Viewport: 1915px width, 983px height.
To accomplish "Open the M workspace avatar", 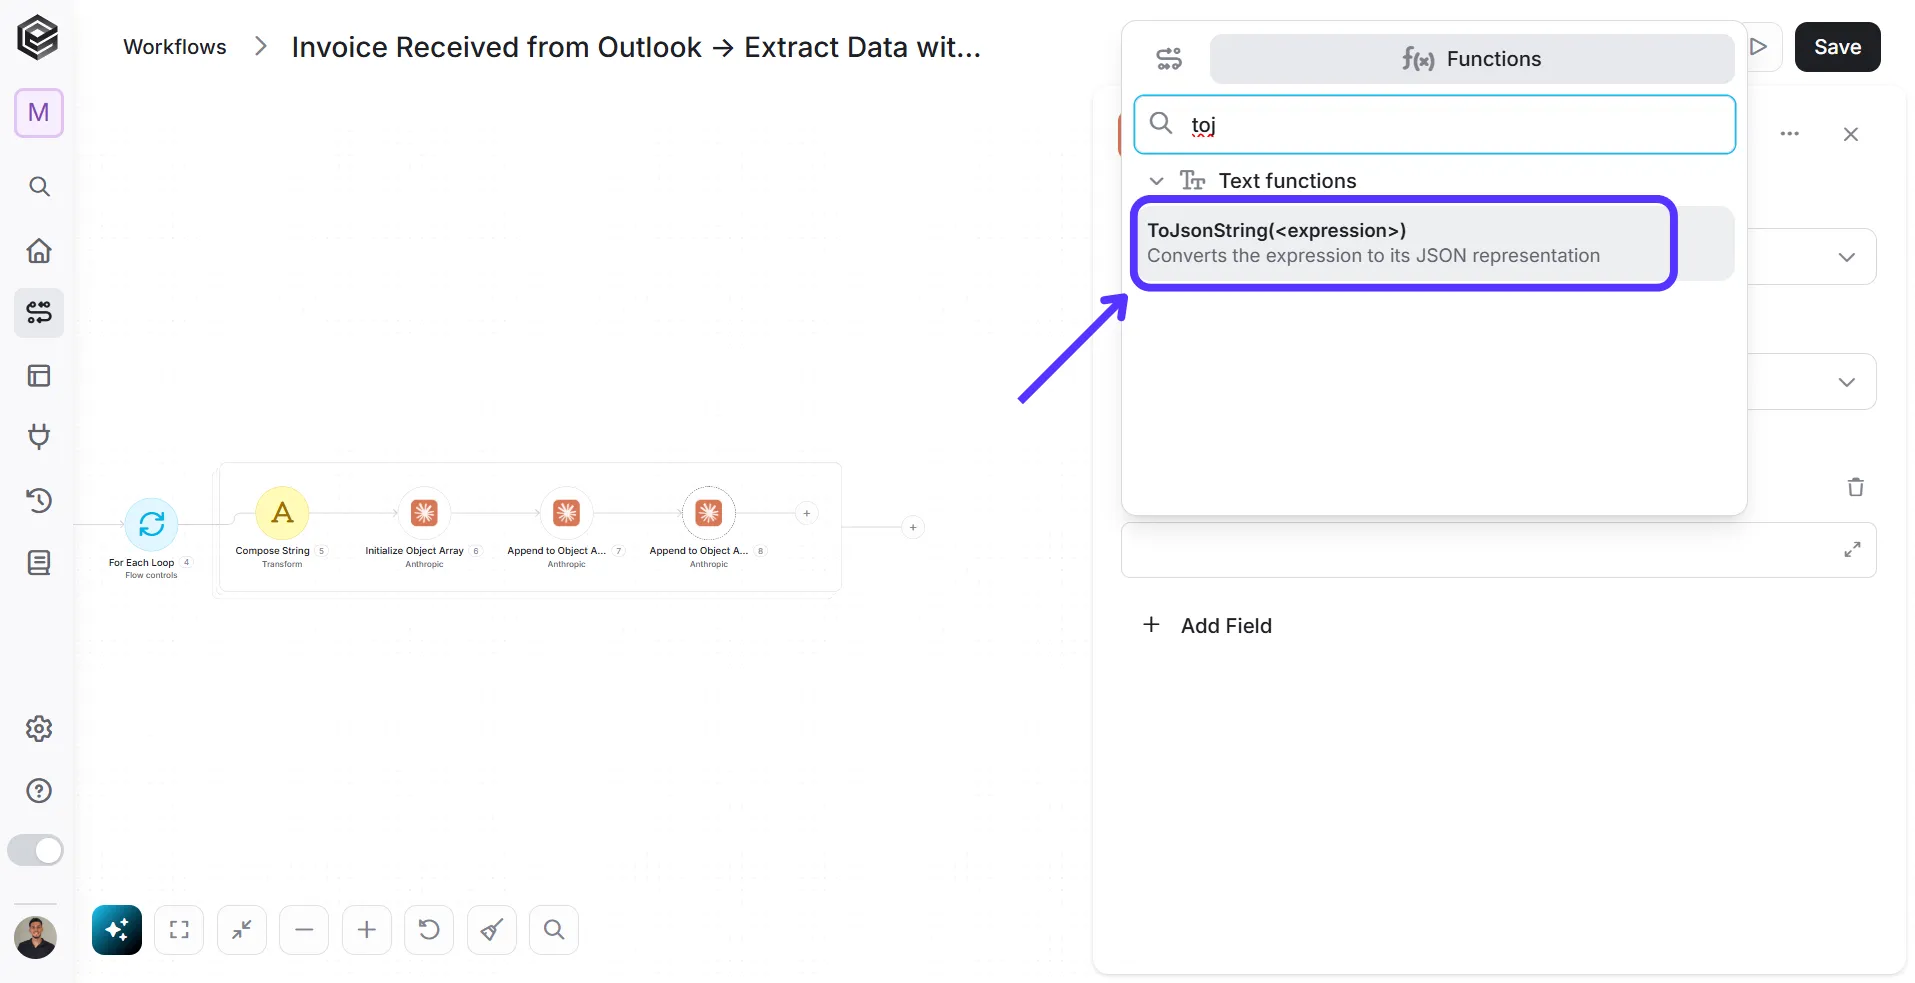I will pyautogui.click(x=39, y=112).
